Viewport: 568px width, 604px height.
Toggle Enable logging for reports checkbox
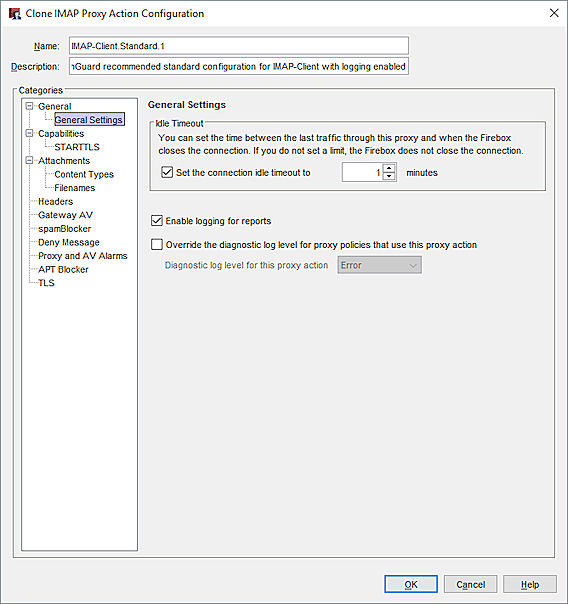157,221
